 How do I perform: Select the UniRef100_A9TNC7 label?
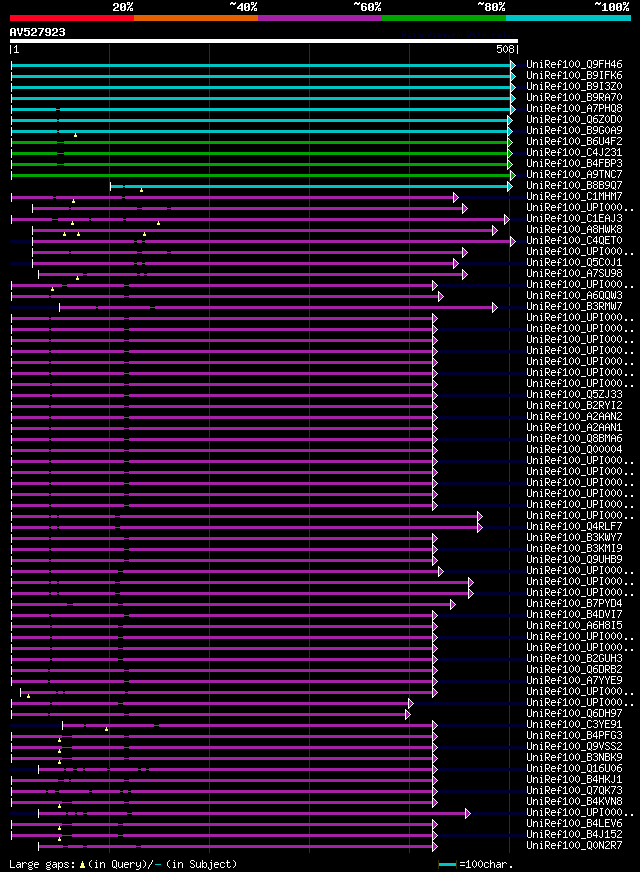[574, 175]
